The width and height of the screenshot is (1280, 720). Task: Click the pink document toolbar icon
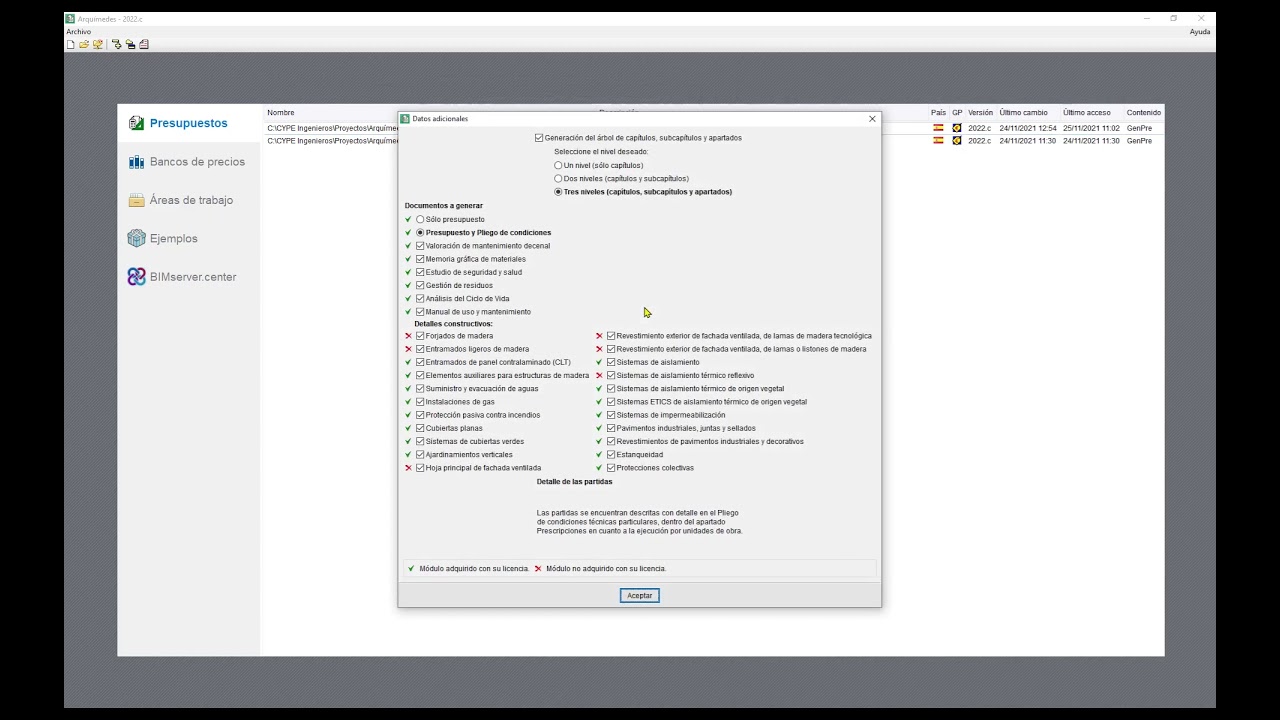pos(144,44)
